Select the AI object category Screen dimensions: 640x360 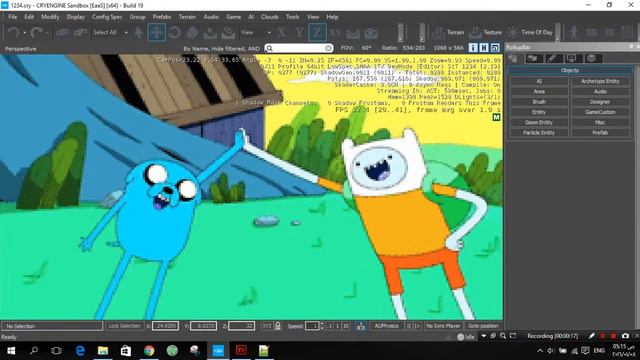539,81
